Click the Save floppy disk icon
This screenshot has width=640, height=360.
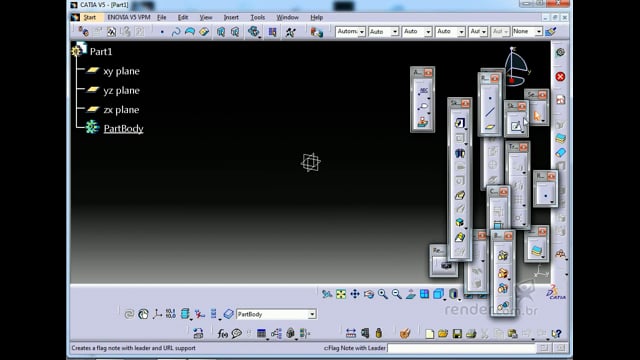click(457, 333)
